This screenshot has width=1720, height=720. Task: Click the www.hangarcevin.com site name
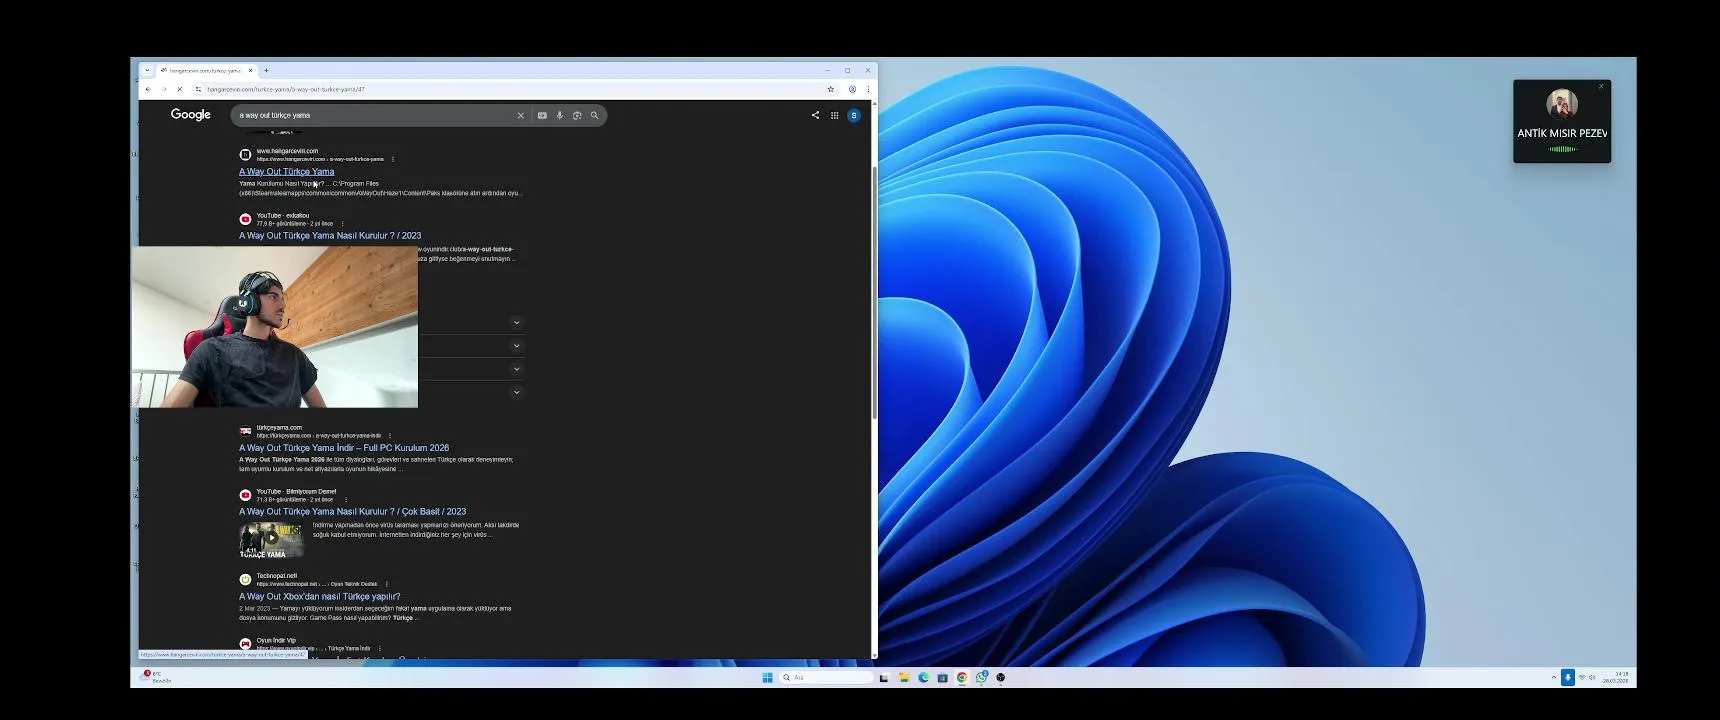click(x=287, y=151)
